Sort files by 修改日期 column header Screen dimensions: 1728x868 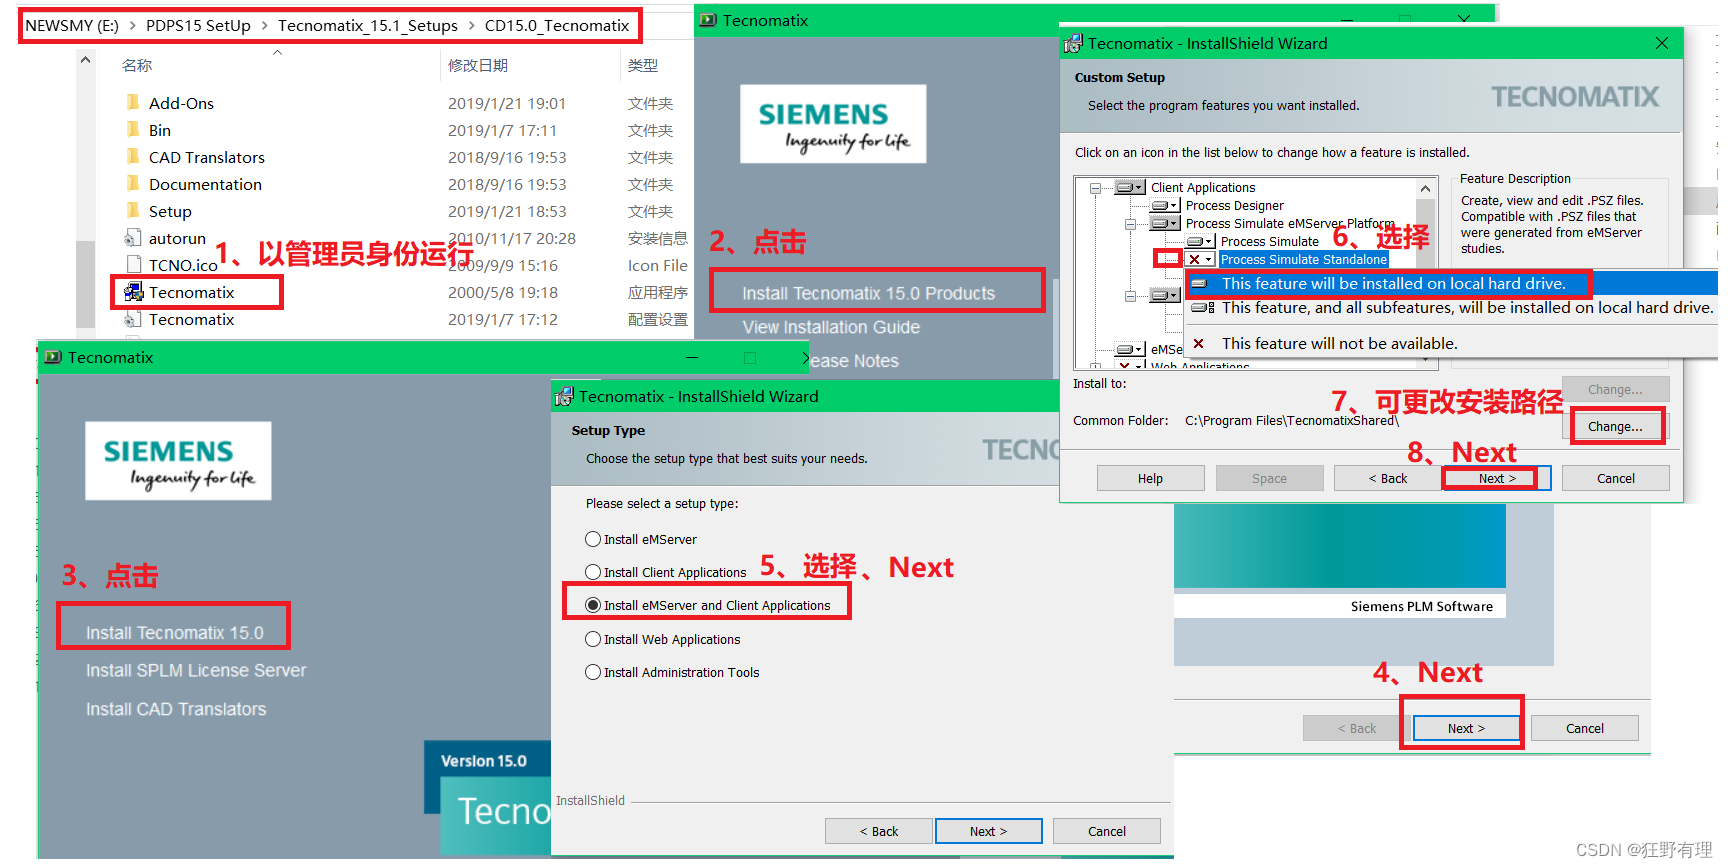pyautogui.click(x=478, y=66)
